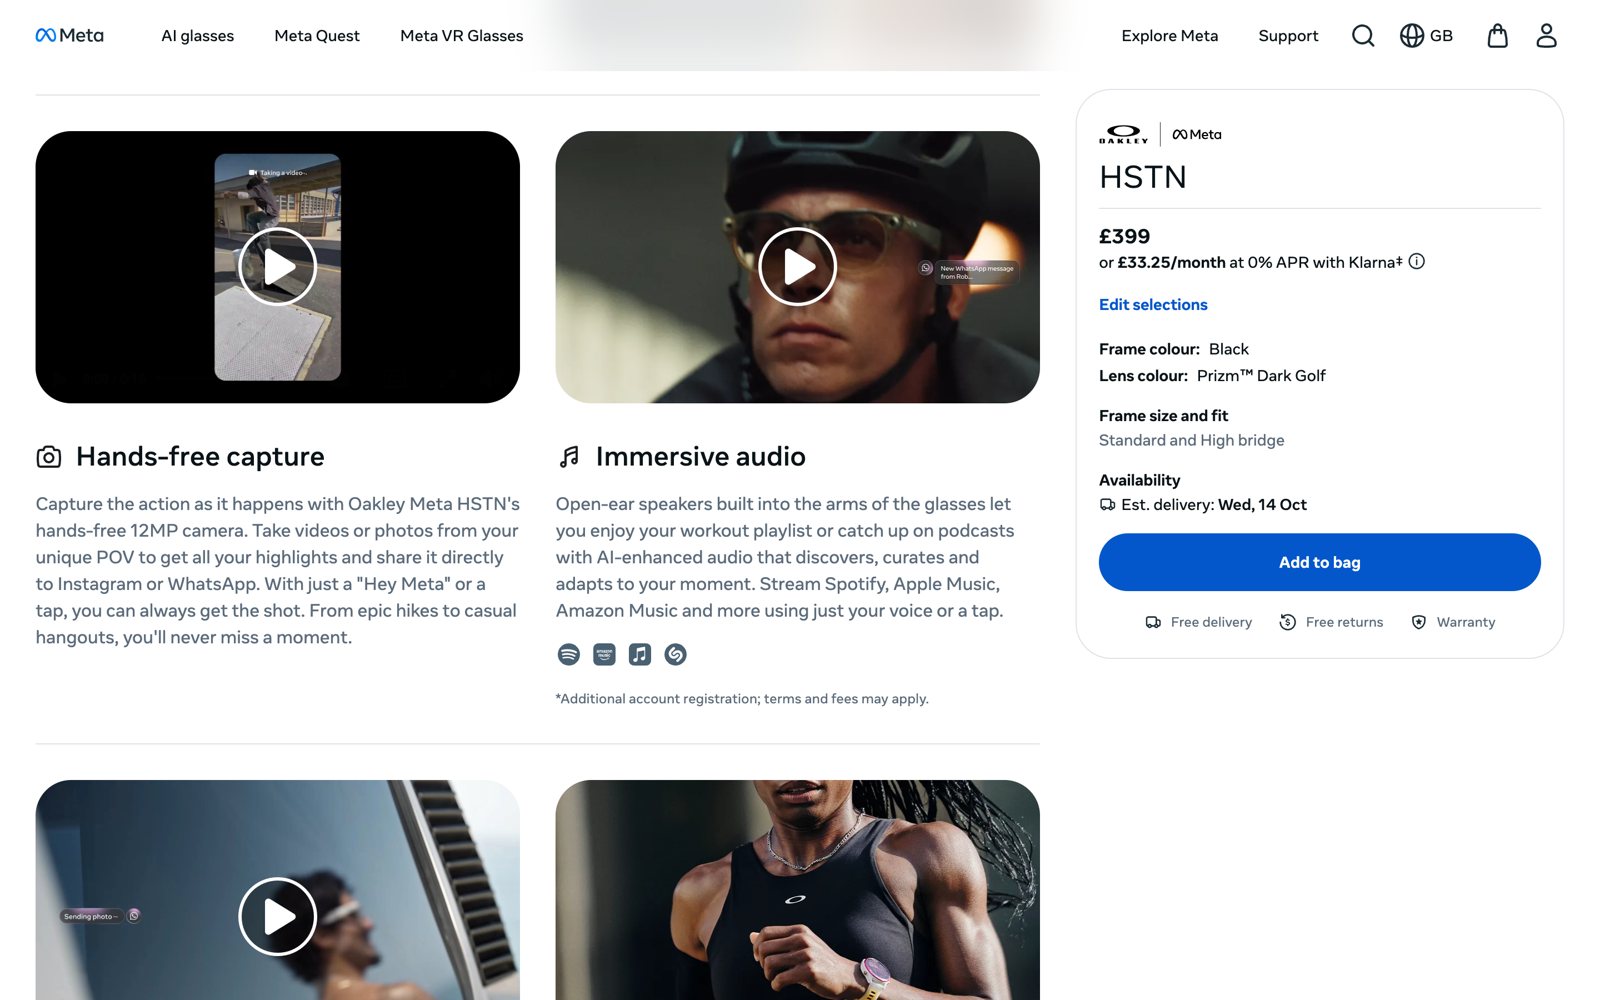This screenshot has width=1600, height=1000.
Task: Play the Hands-free capture video
Action: pos(278,267)
